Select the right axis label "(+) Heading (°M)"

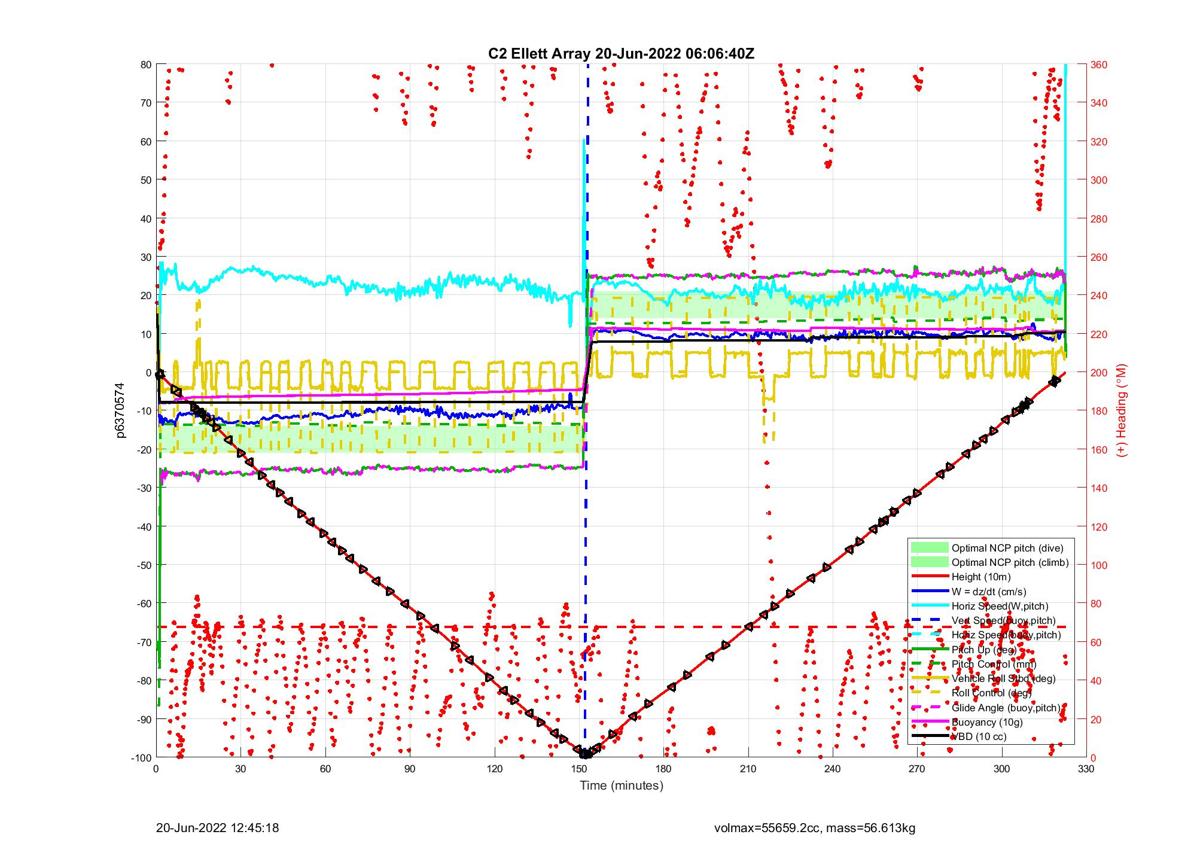1121,411
